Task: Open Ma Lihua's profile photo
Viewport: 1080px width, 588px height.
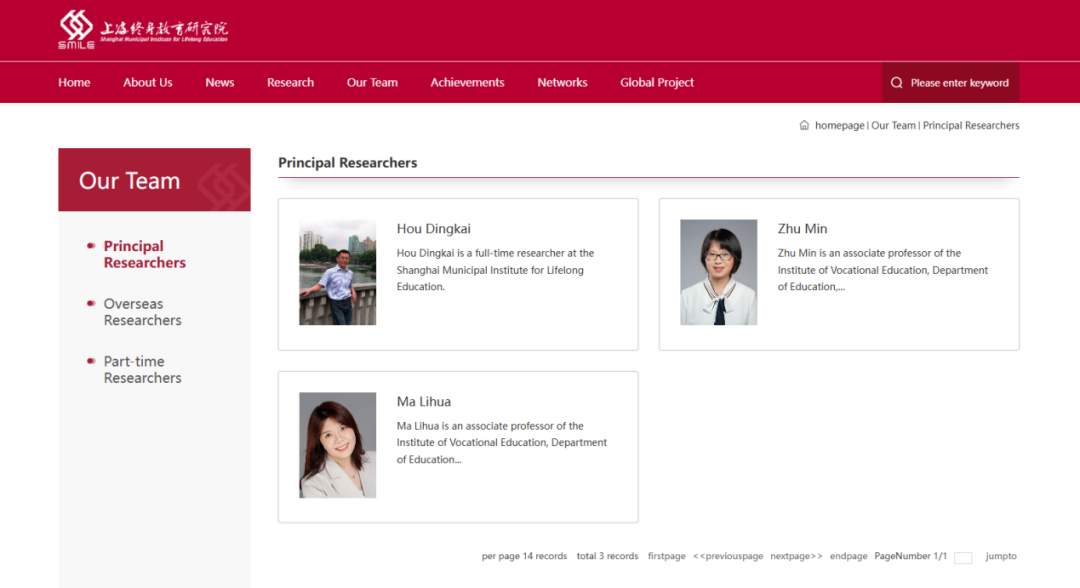Action: click(x=337, y=445)
